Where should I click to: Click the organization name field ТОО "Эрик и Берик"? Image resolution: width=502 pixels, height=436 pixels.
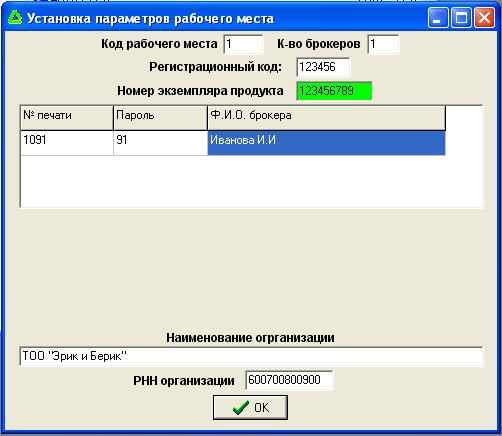[x=251, y=356]
